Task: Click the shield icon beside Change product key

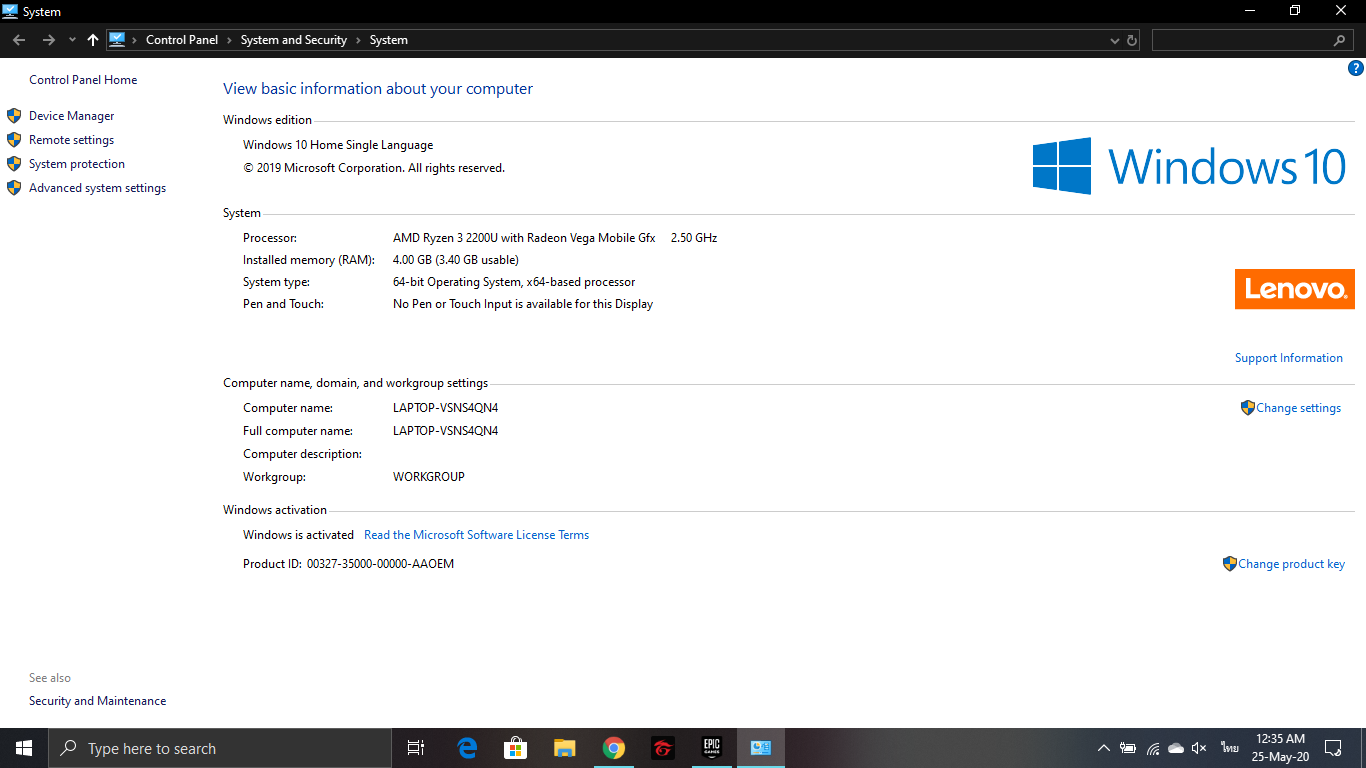Action: click(1229, 564)
